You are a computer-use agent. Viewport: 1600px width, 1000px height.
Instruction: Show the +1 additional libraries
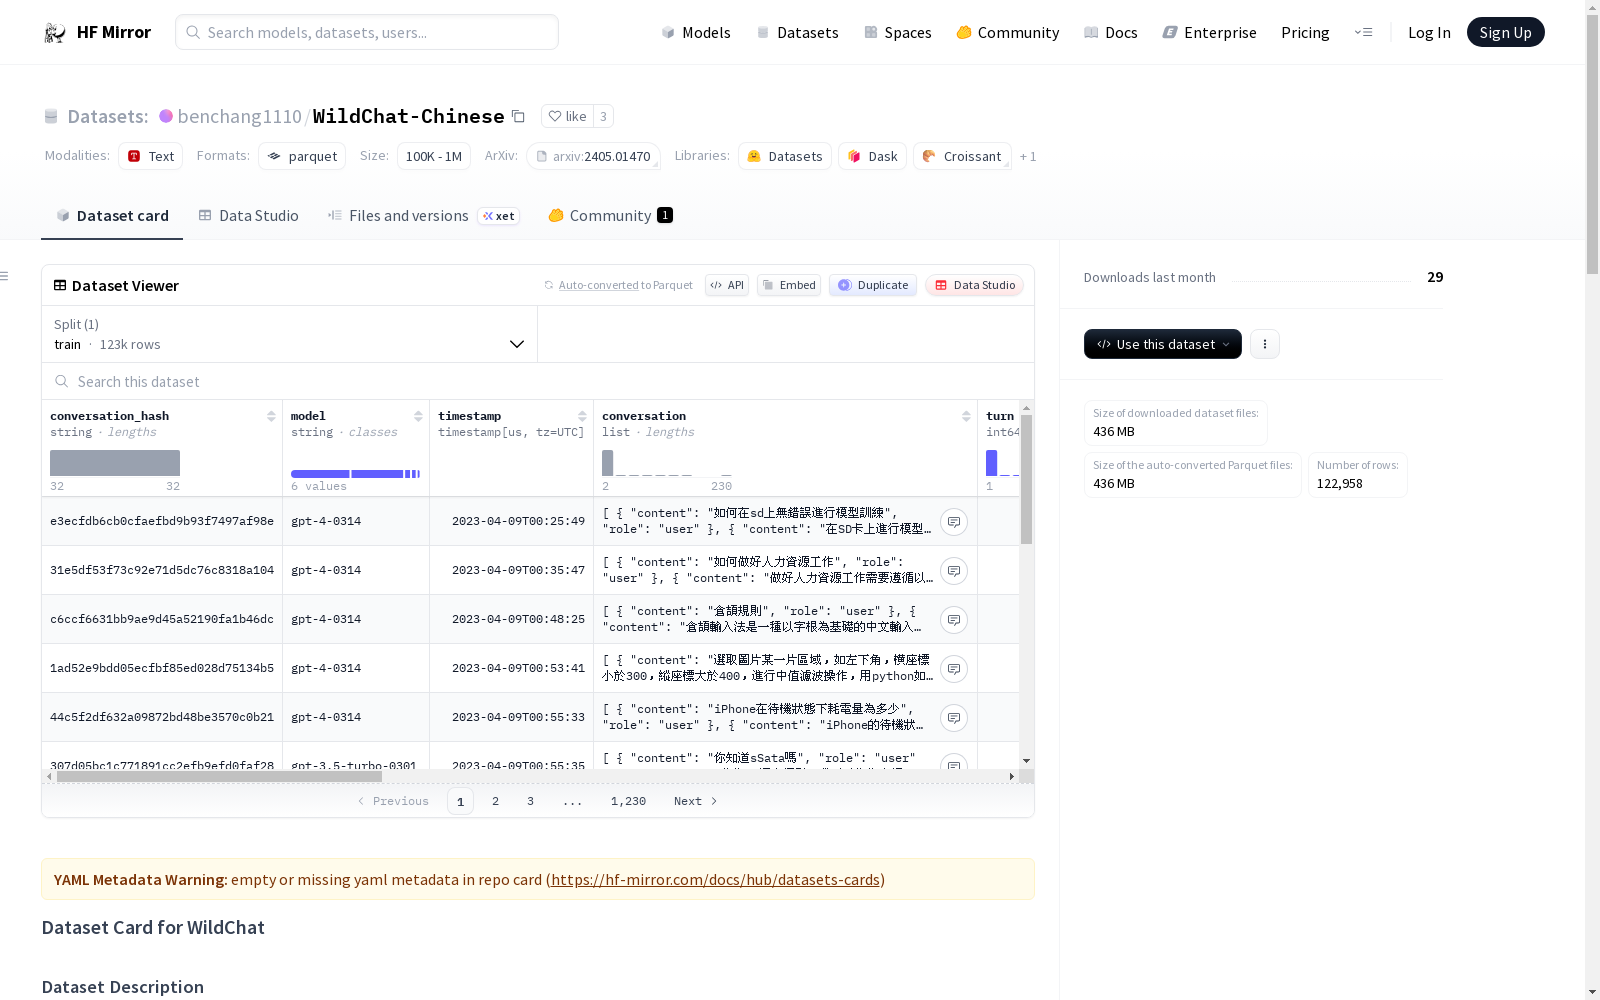(1028, 157)
